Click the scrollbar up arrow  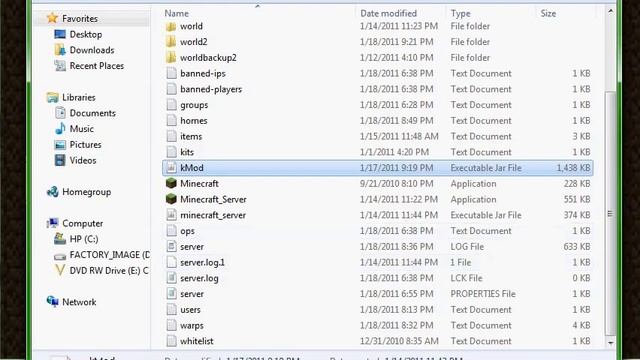pos(611,11)
